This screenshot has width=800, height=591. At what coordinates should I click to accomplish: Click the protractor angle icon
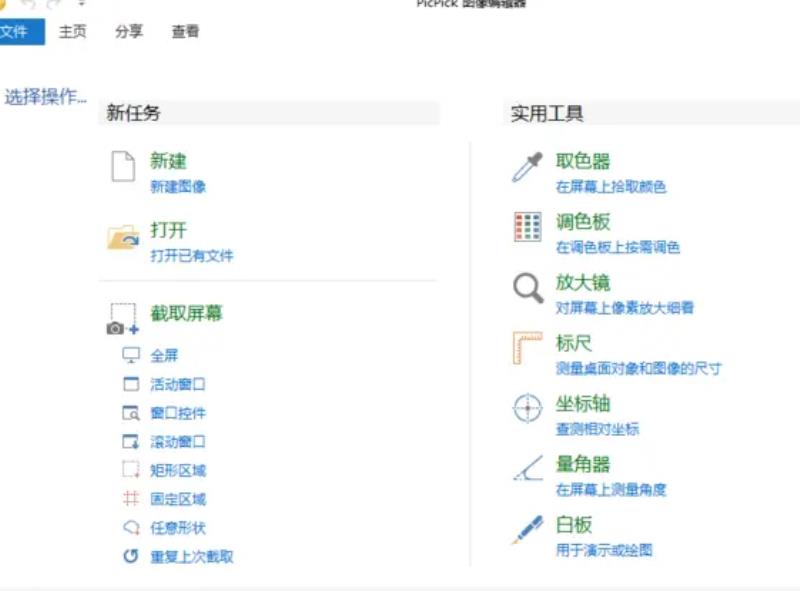pyautogui.click(x=528, y=468)
